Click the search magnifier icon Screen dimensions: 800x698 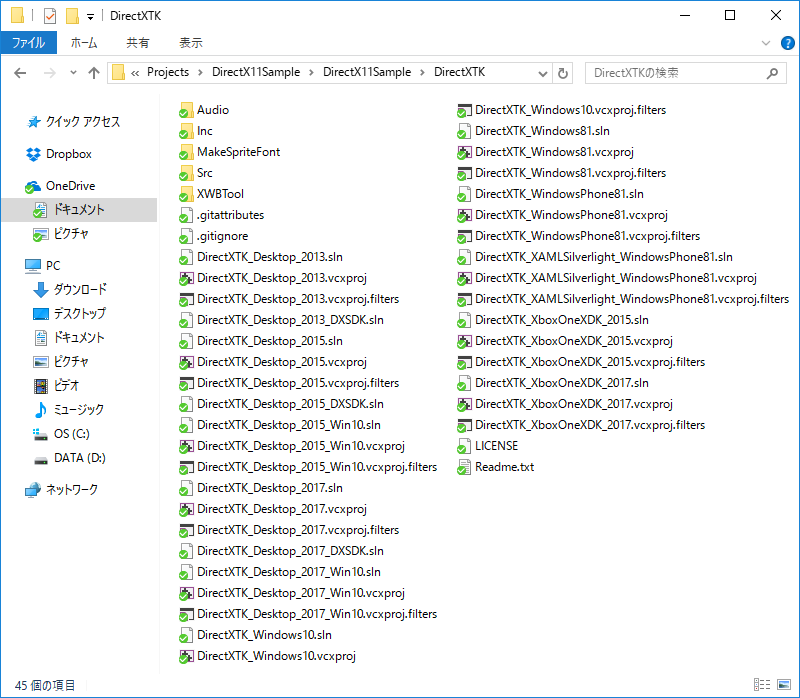(x=772, y=73)
